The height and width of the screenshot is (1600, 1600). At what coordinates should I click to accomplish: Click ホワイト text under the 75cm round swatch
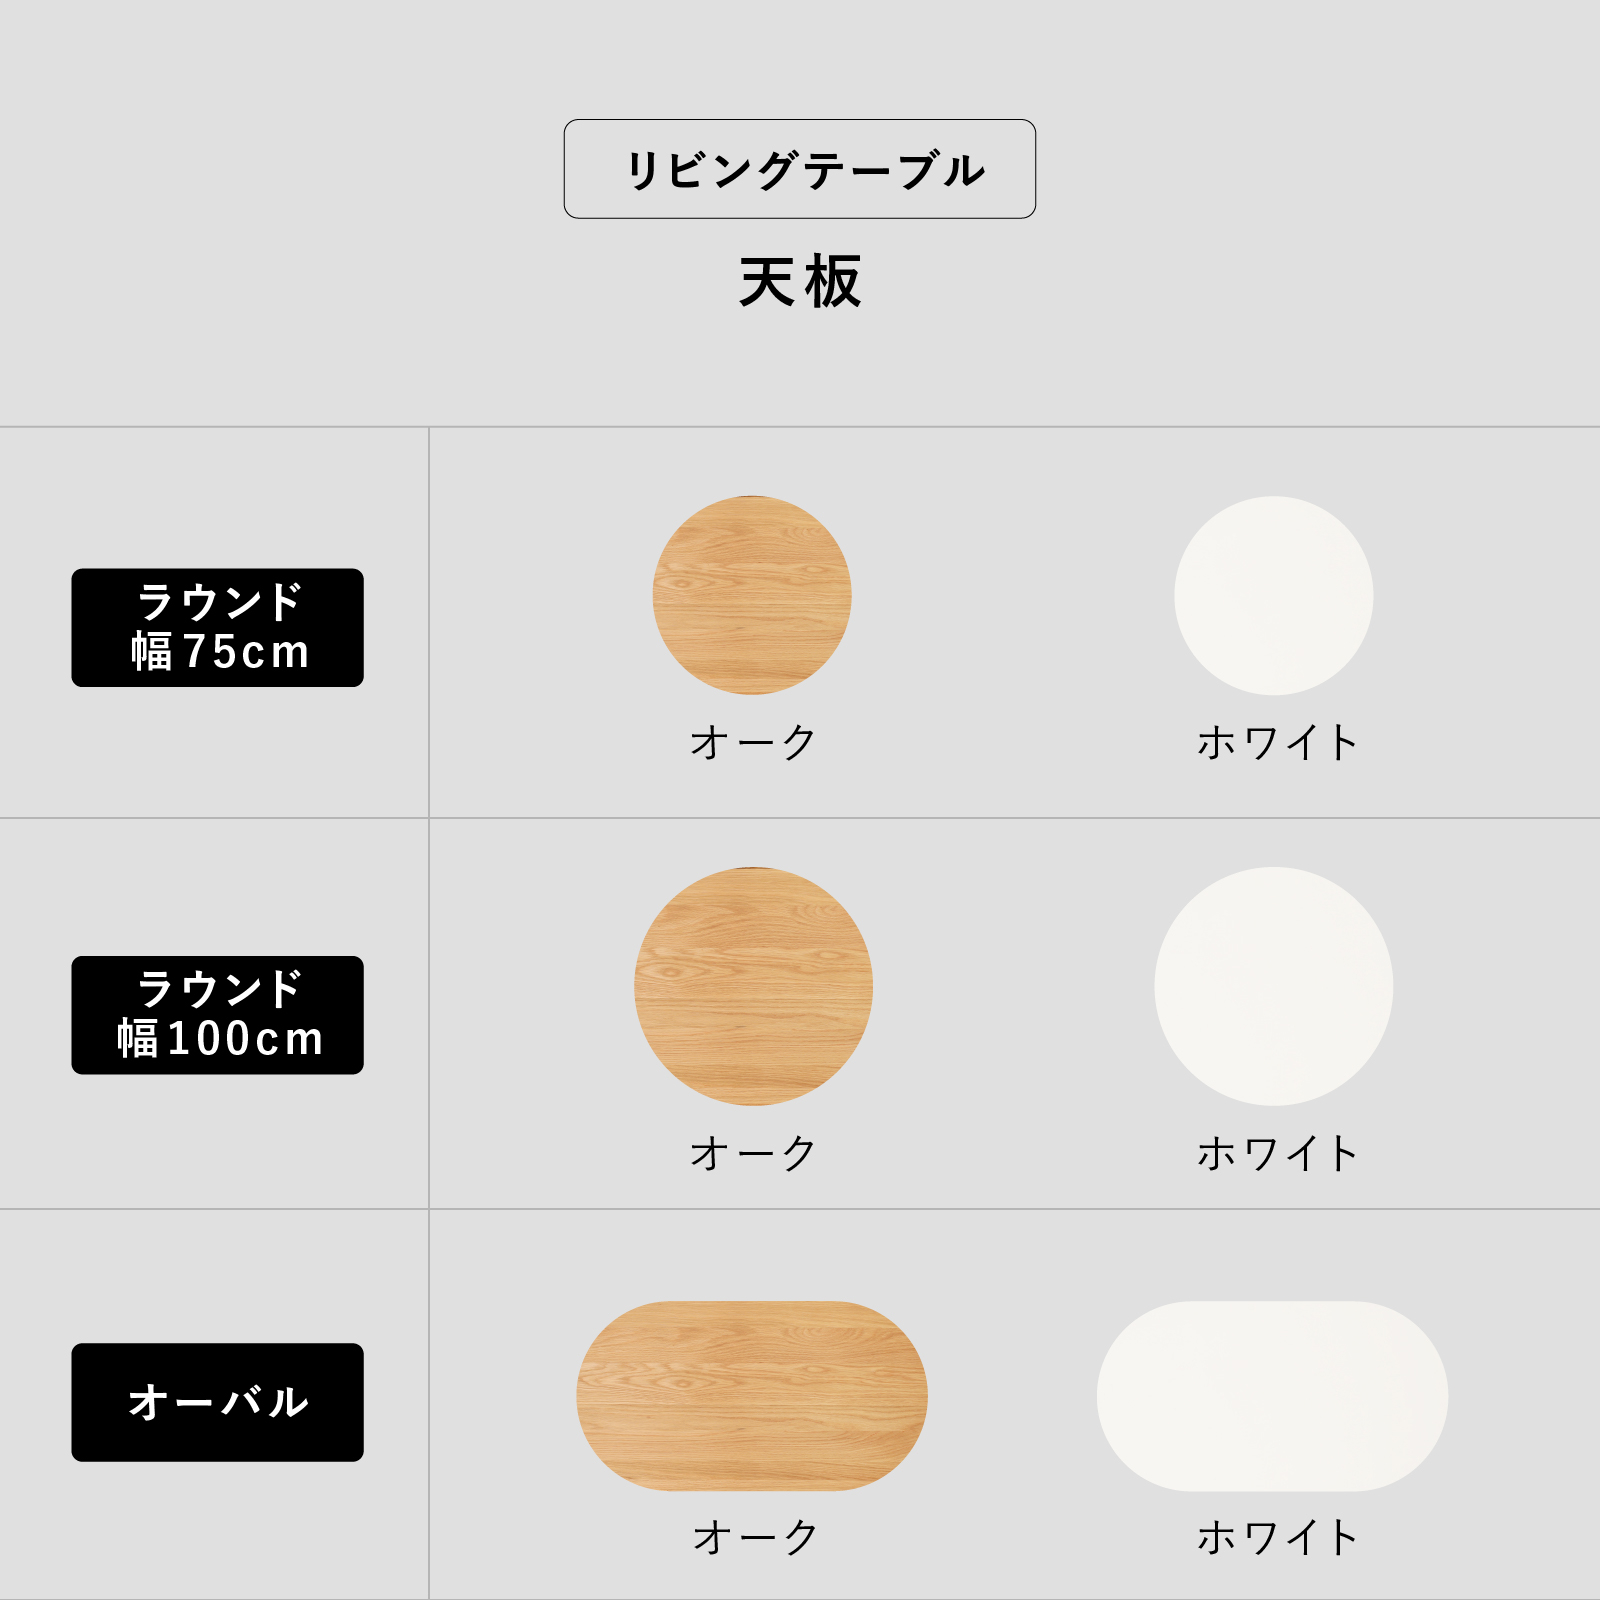point(1277,743)
